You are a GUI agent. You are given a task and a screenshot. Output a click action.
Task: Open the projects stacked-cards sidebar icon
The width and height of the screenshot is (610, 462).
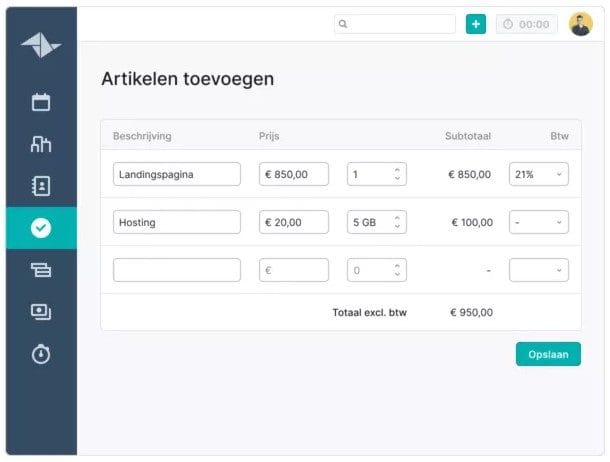[x=41, y=269]
